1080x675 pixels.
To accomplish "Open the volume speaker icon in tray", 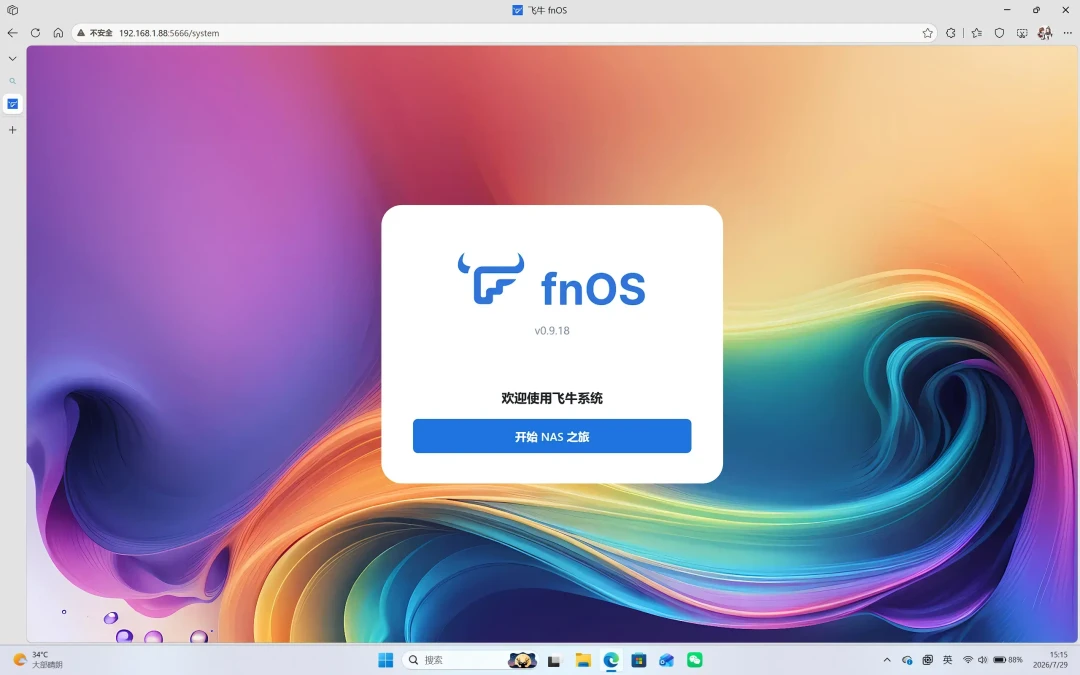I will coord(982,660).
